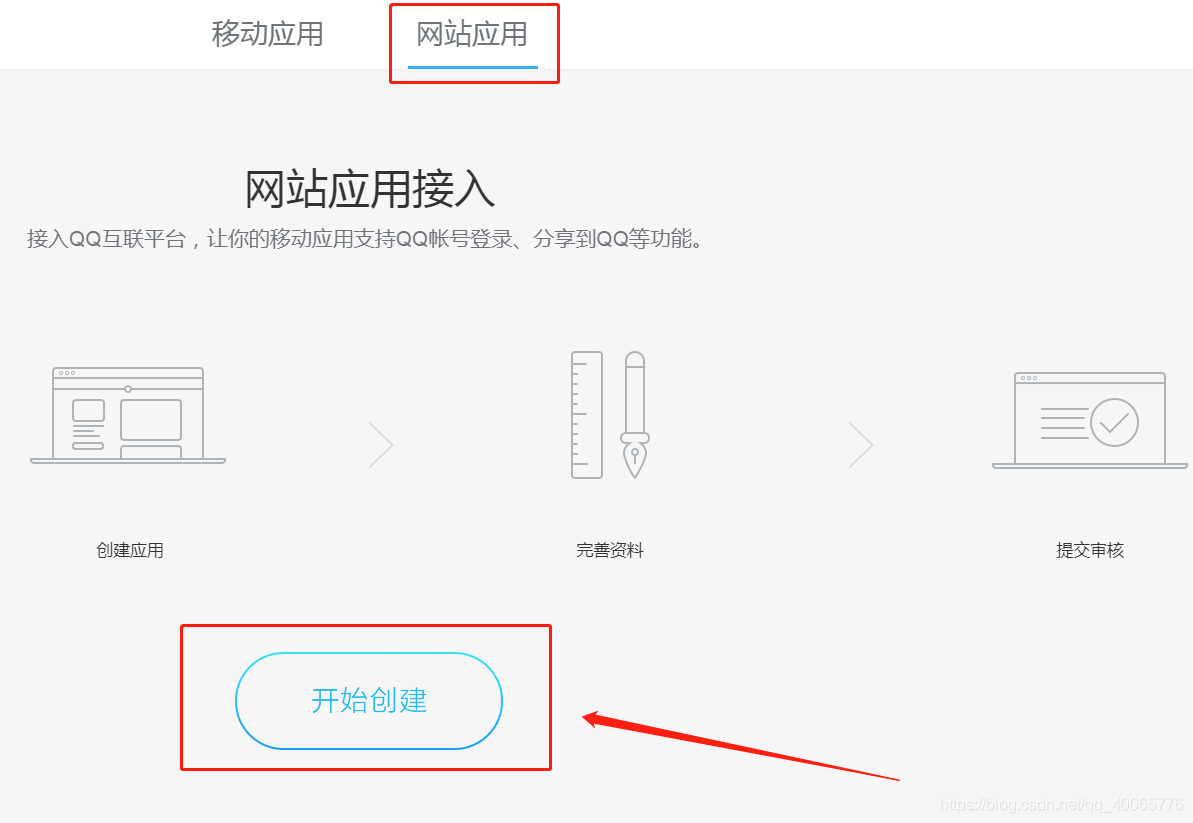1193x823 pixels.
Task: Click the chevron between 创建应用 and 完善资料
Action: 380,444
